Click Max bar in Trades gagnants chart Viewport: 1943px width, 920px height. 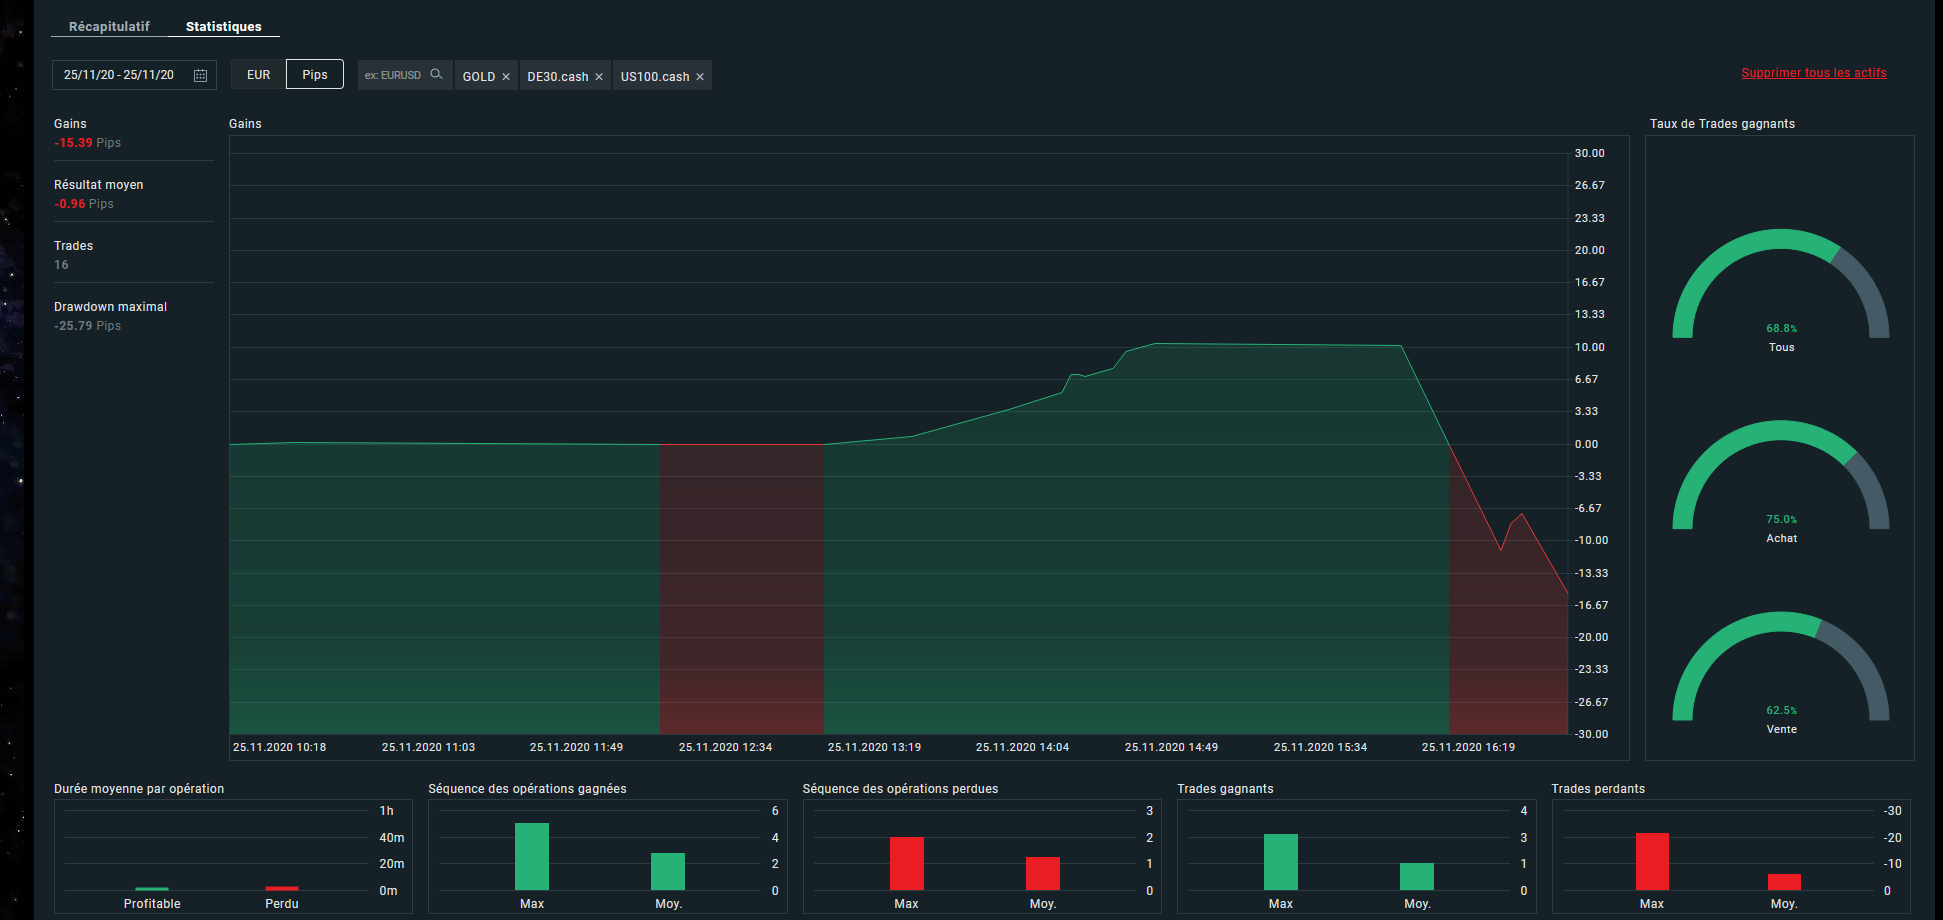1280,862
